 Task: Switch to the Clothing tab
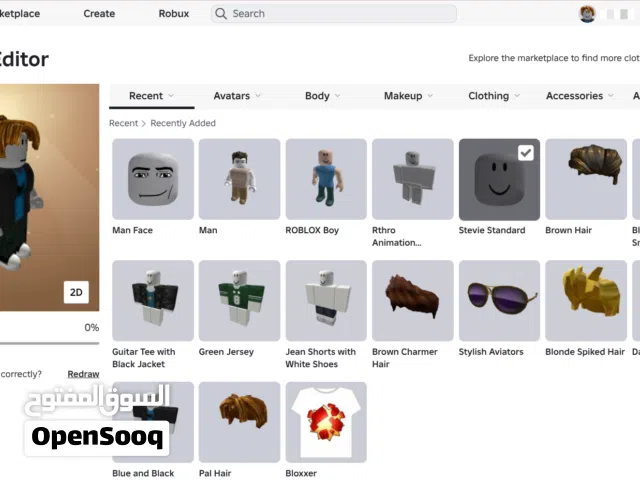[494, 96]
